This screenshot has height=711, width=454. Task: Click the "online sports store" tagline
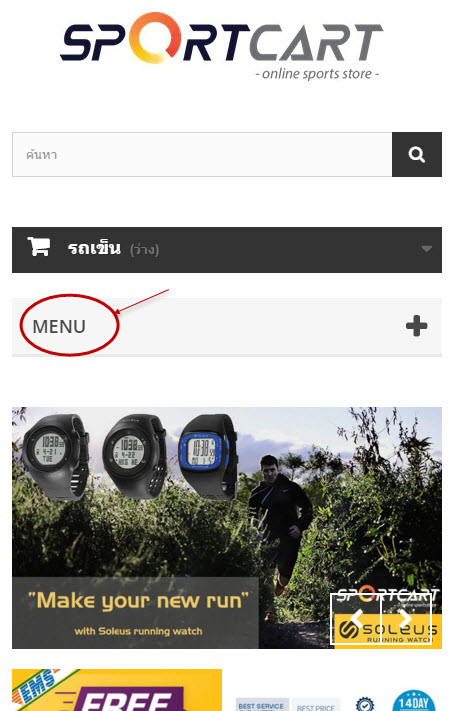coord(317,73)
